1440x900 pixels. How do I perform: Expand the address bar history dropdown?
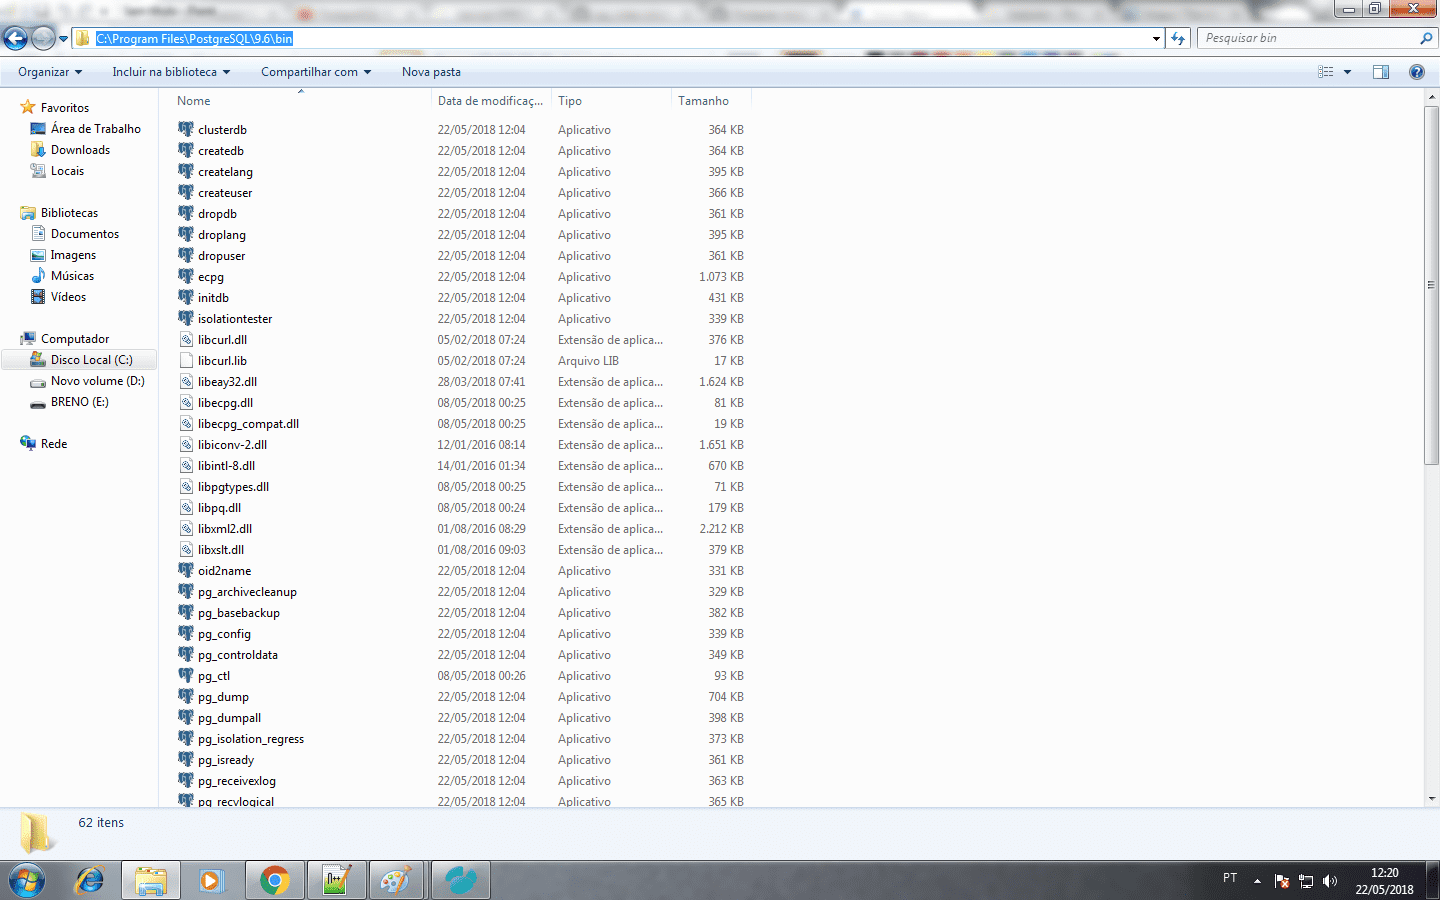[x=1156, y=39]
